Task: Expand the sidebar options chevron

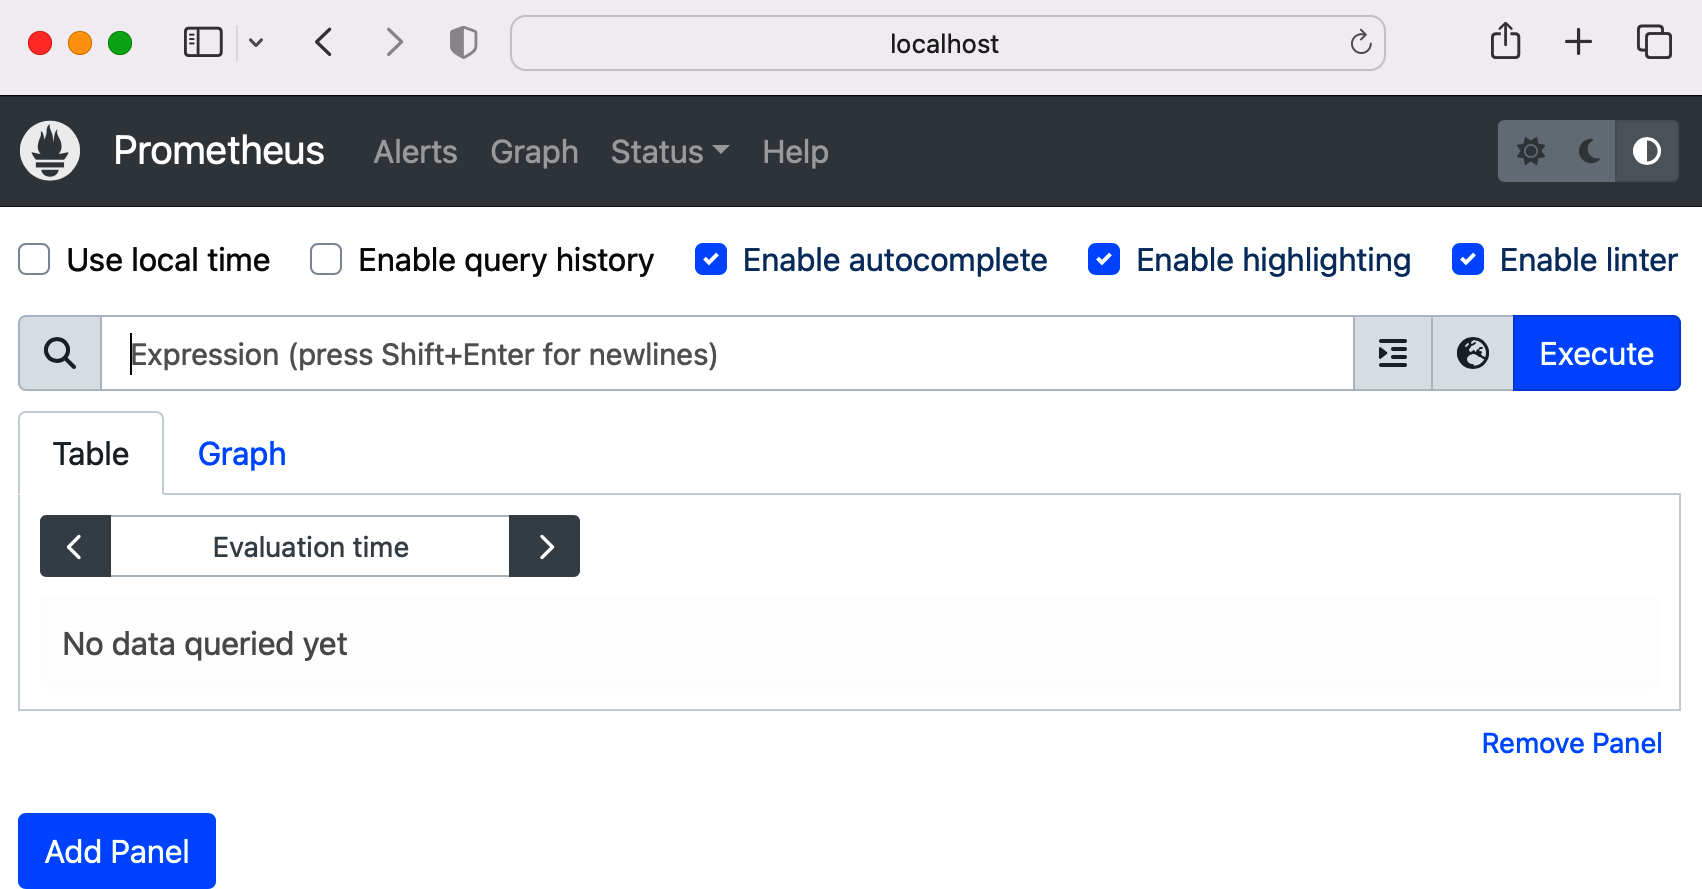Action: [256, 42]
